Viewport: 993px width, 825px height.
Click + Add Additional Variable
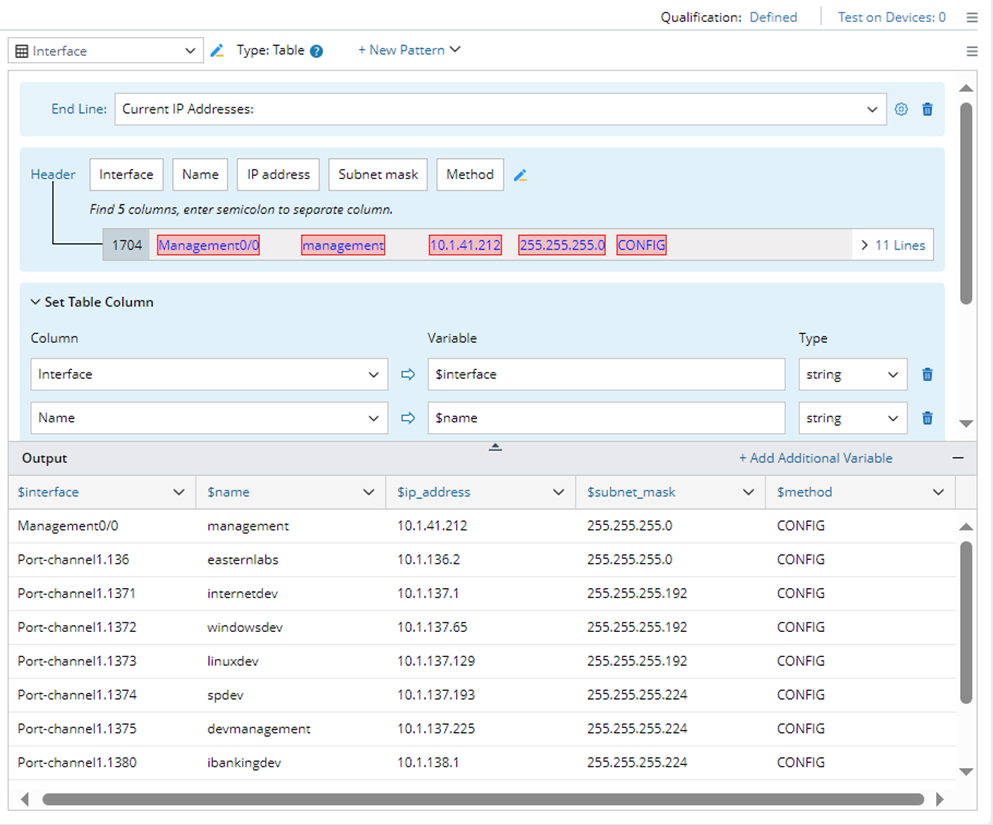(x=815, y=458)
